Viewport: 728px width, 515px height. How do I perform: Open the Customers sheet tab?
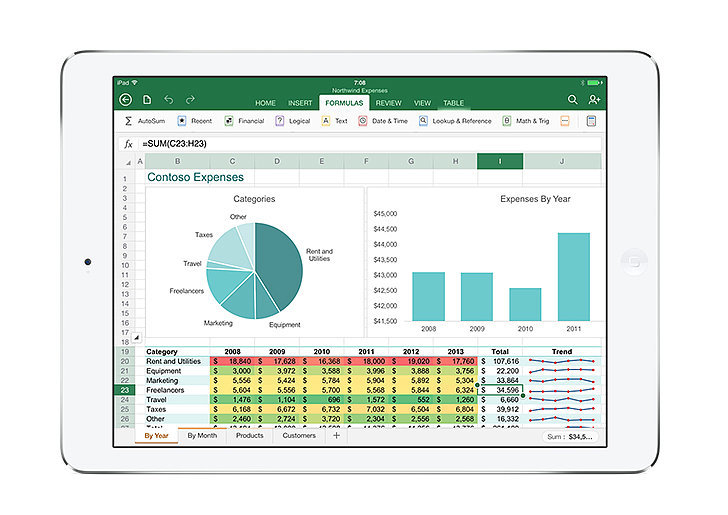click(299, 436)
